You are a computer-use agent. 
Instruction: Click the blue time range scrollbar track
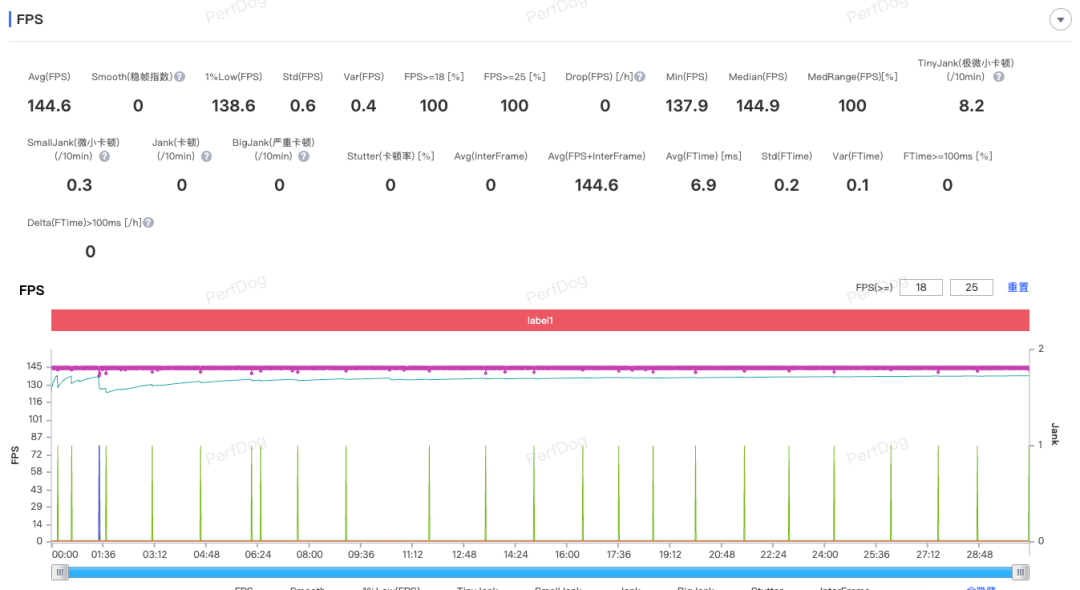(x=540, y=572)
